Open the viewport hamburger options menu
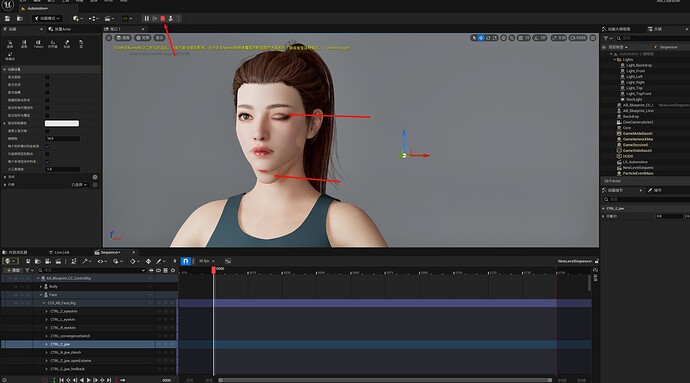690x383 pixels. [x=109, y=38]
